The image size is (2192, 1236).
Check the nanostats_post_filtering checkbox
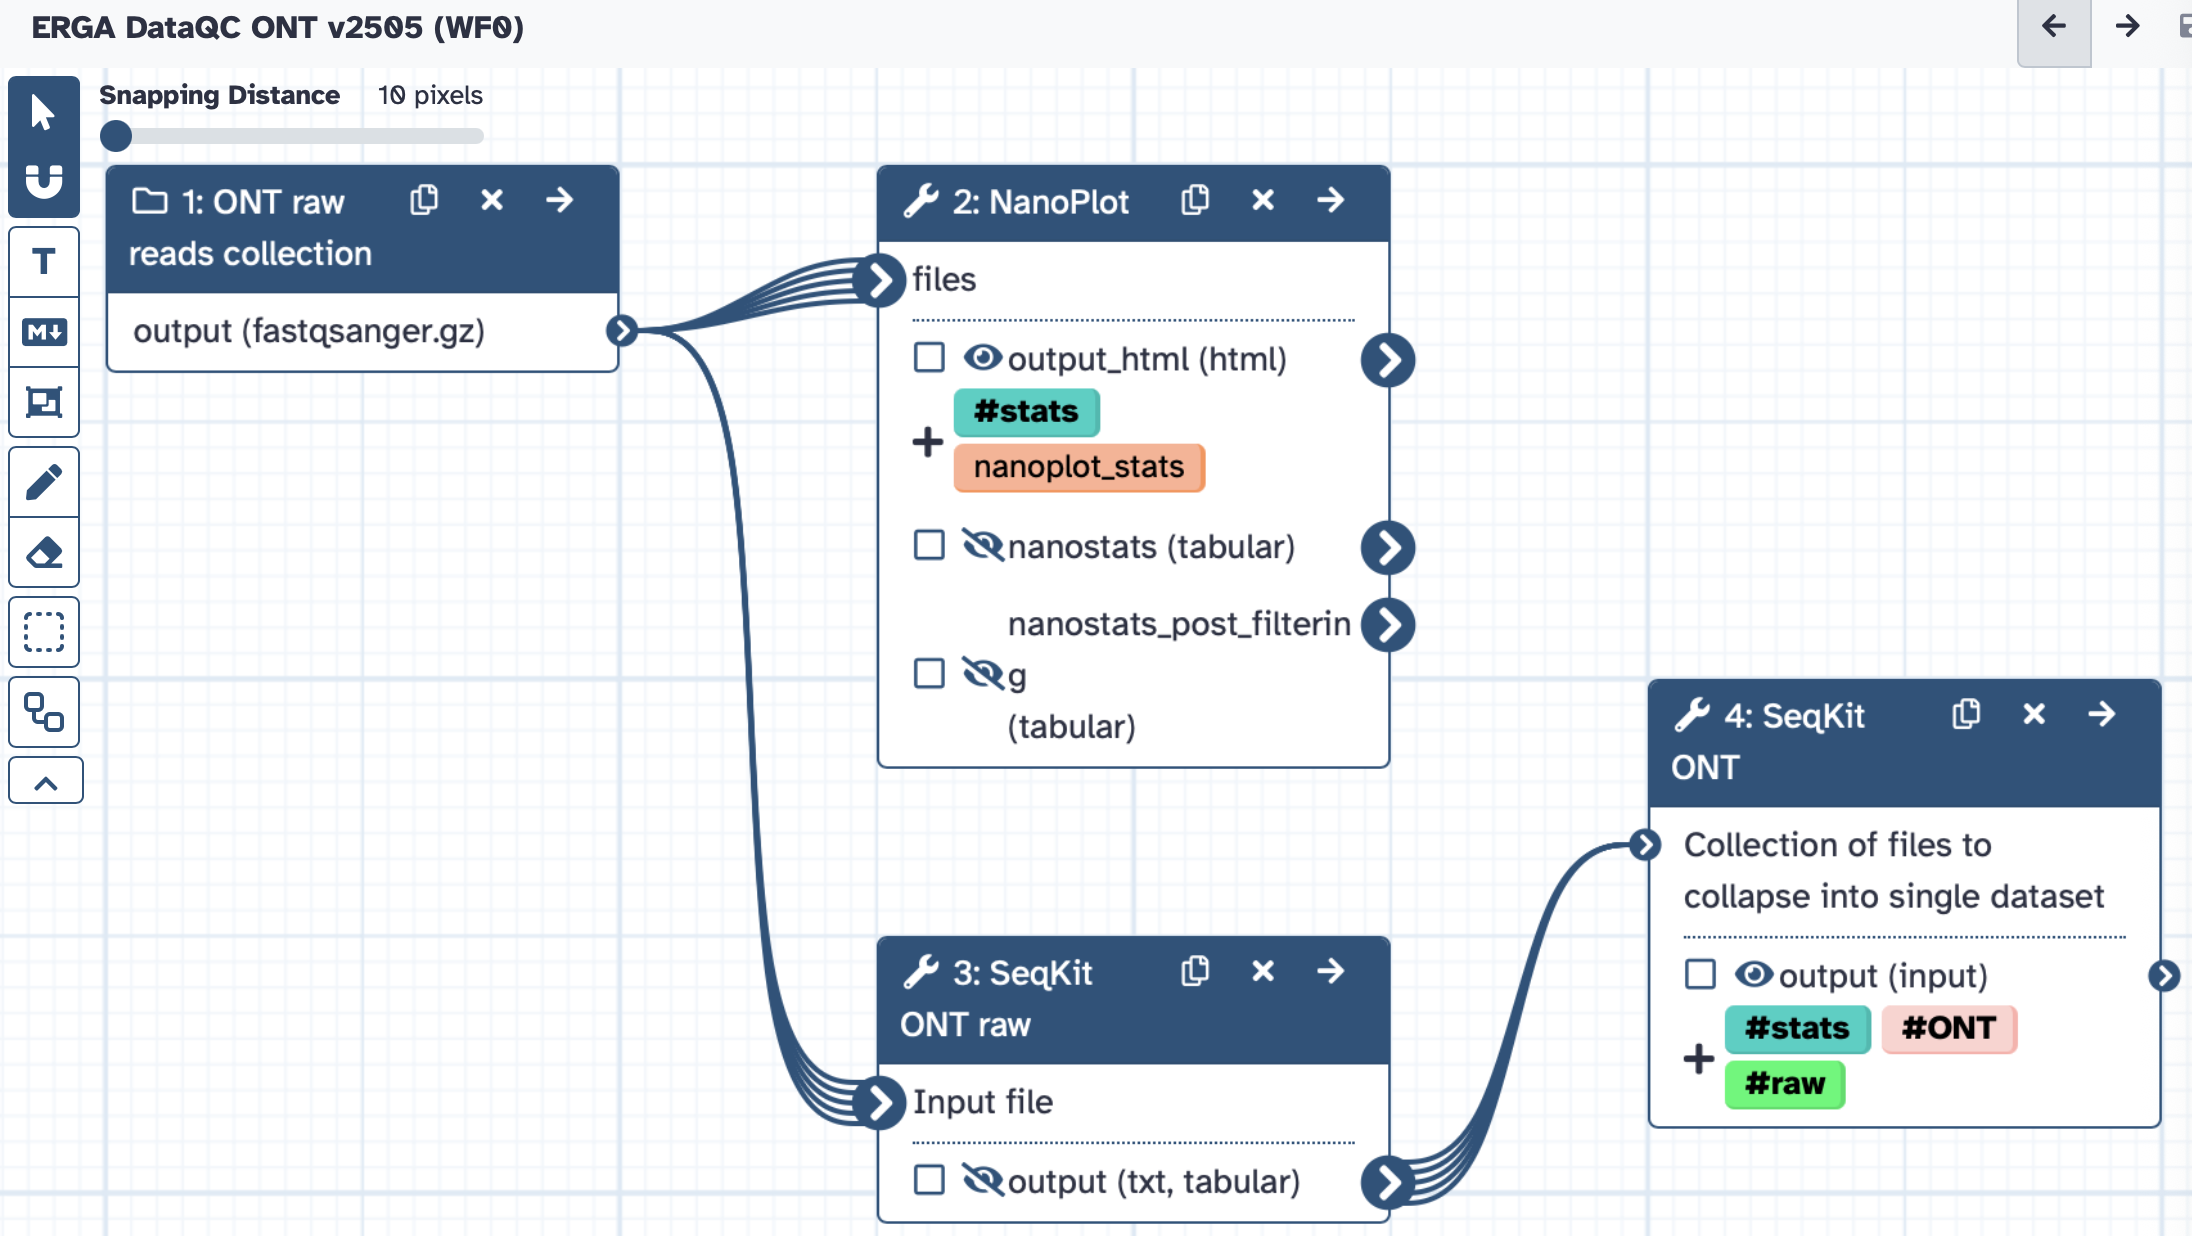(929, 673)
